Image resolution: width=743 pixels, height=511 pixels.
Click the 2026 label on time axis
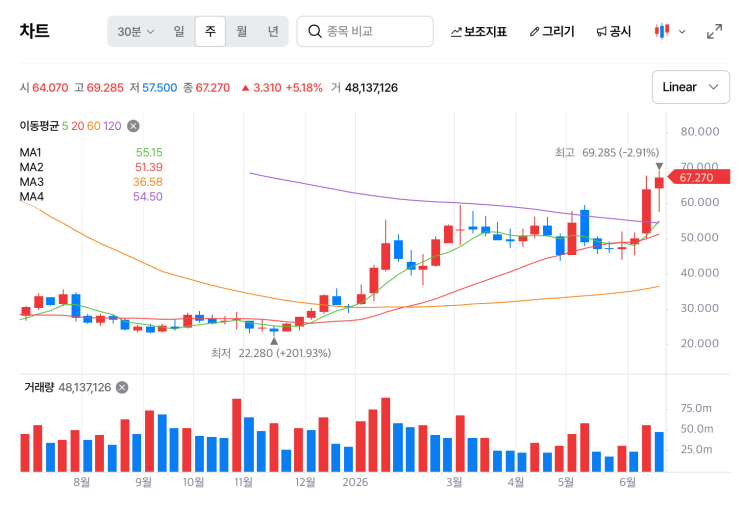pyautogui.click(x=355, y=483)
